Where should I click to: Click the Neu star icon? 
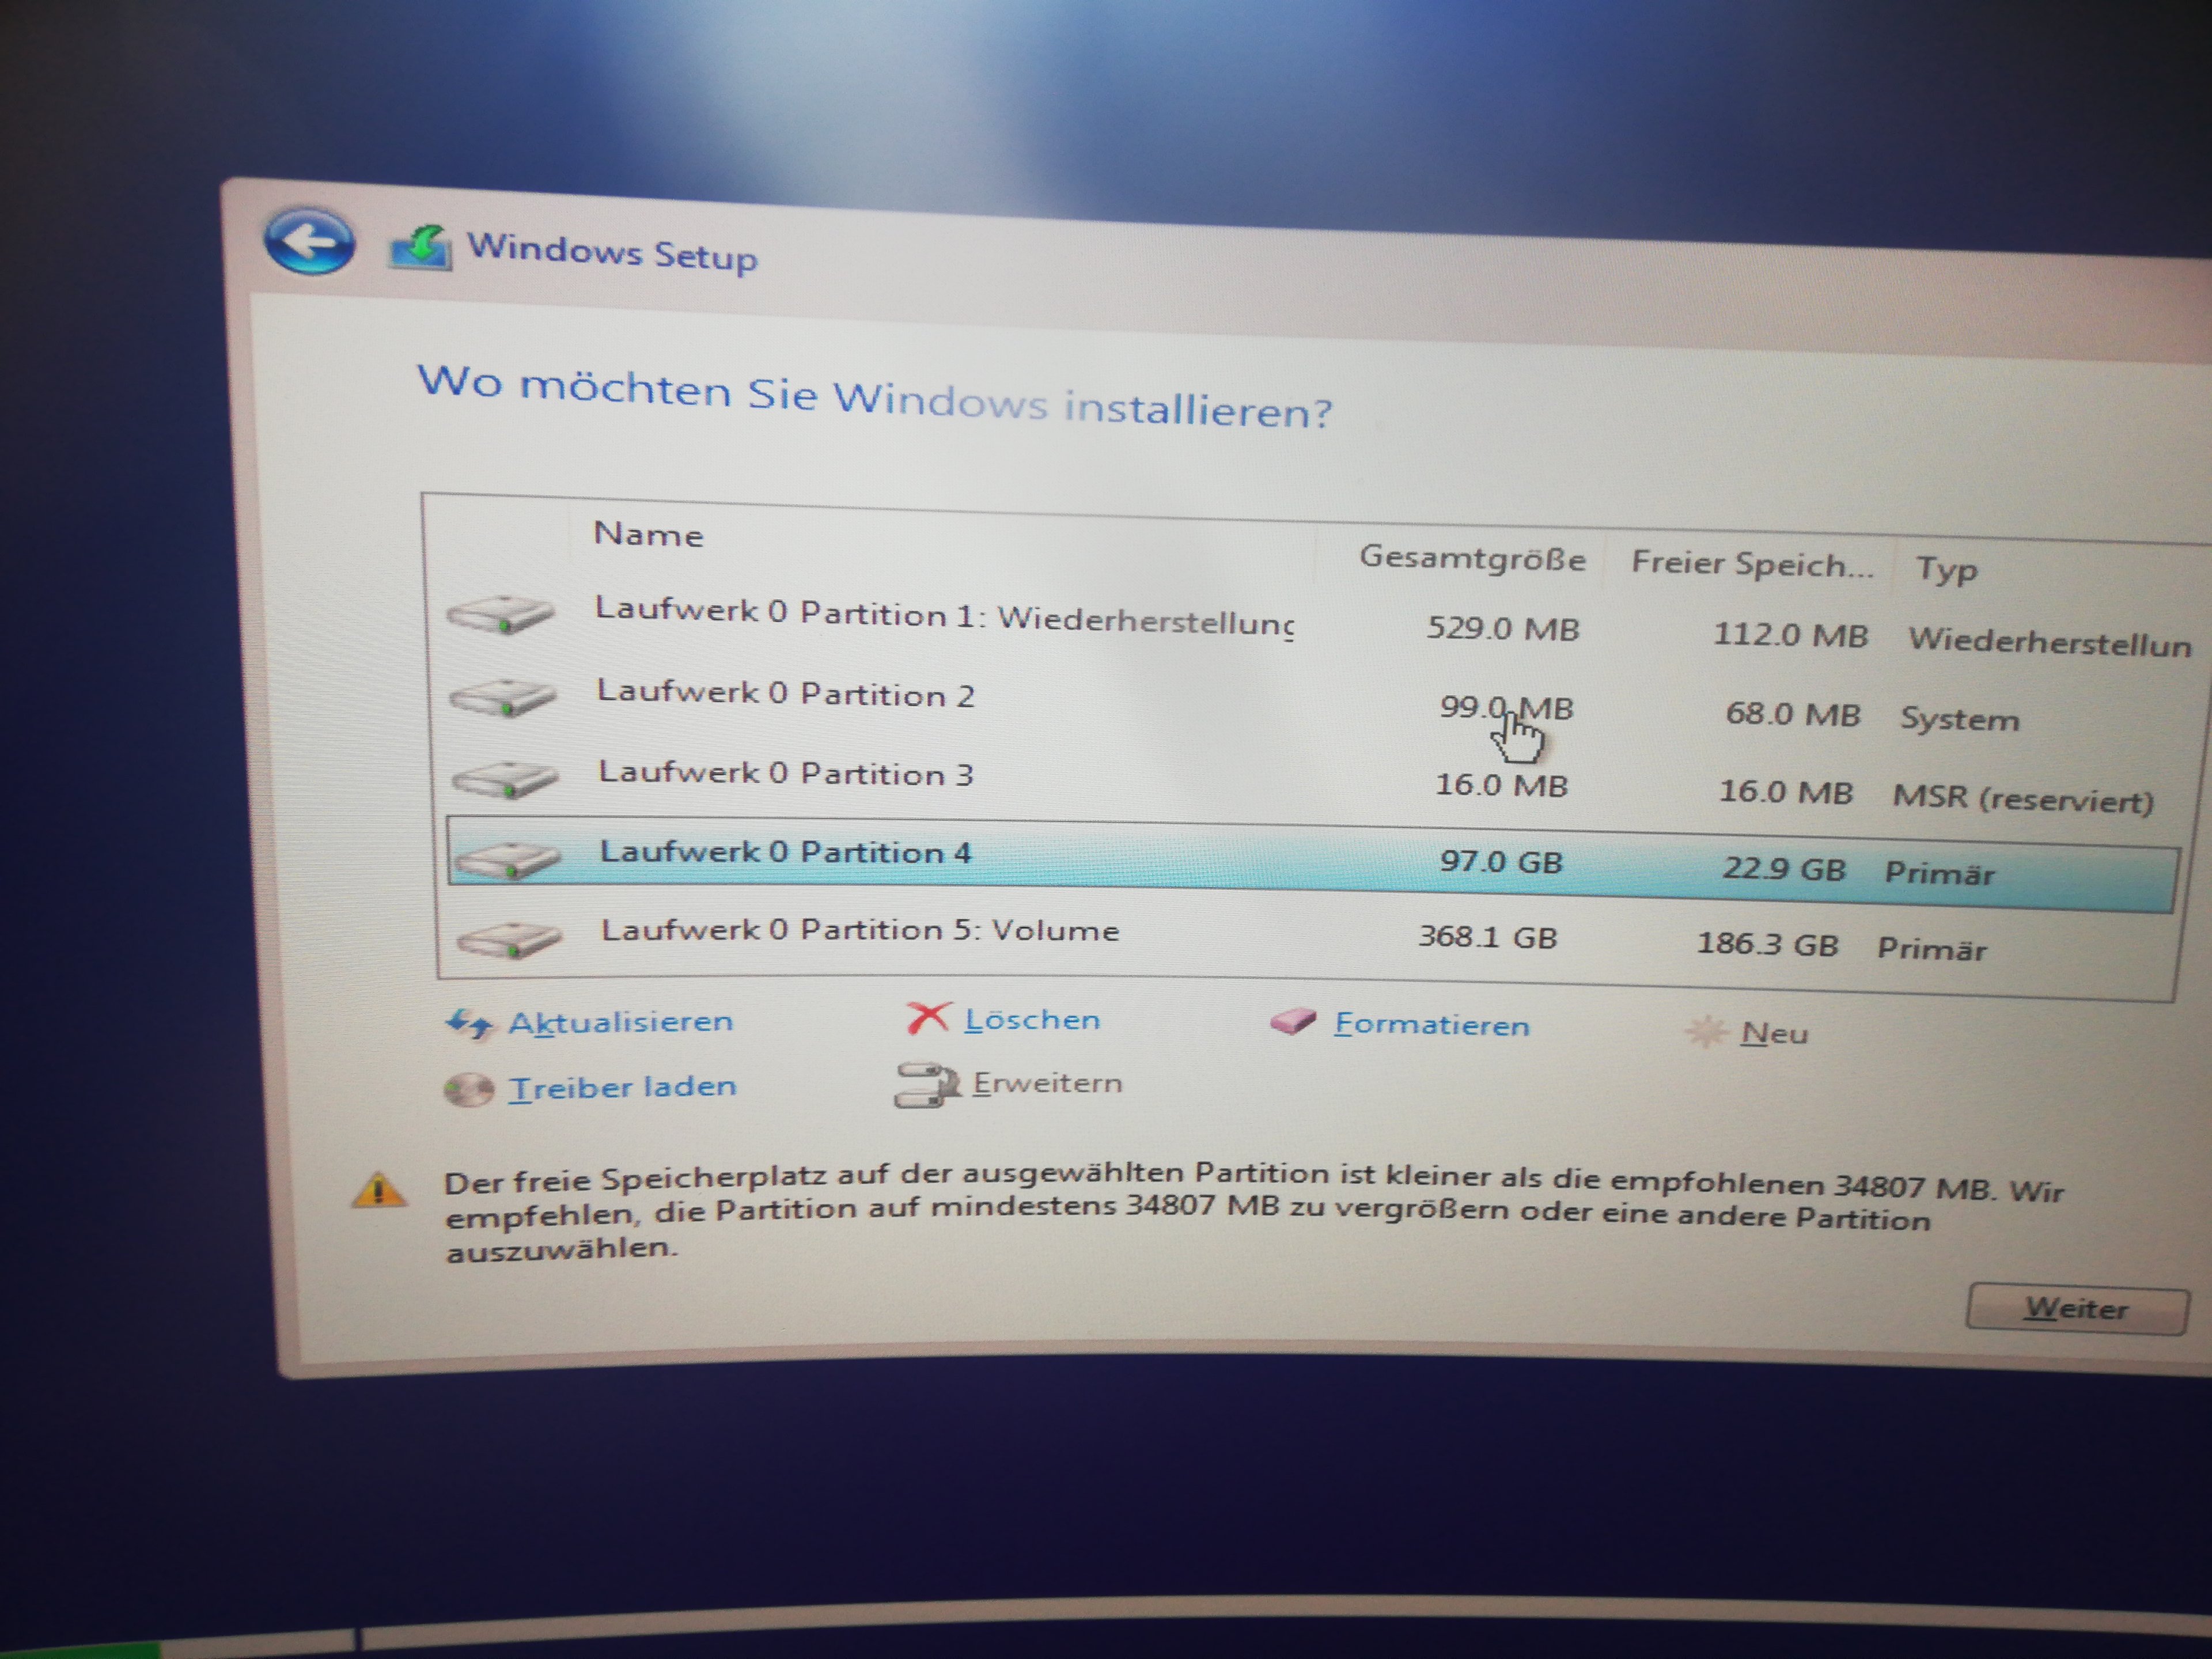click(1706, 1031)
